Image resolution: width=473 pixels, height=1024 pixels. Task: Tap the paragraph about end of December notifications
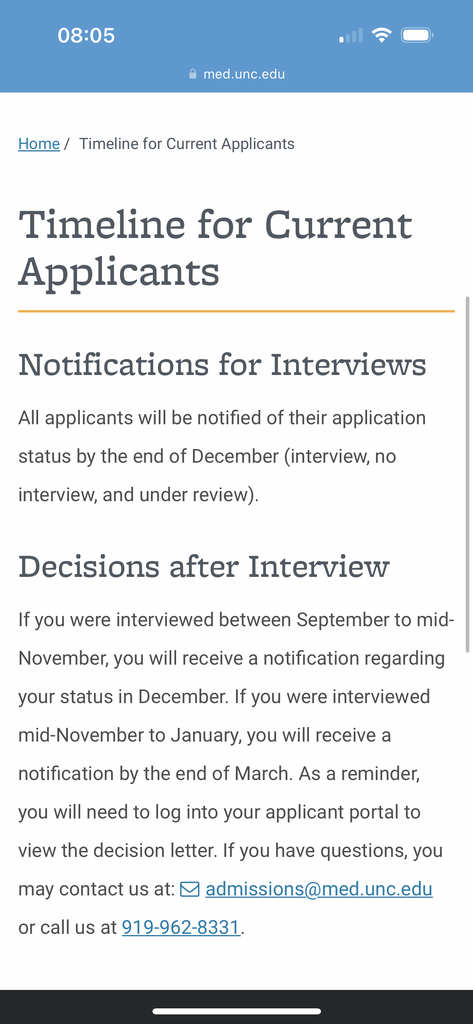(x=222, y=456)
